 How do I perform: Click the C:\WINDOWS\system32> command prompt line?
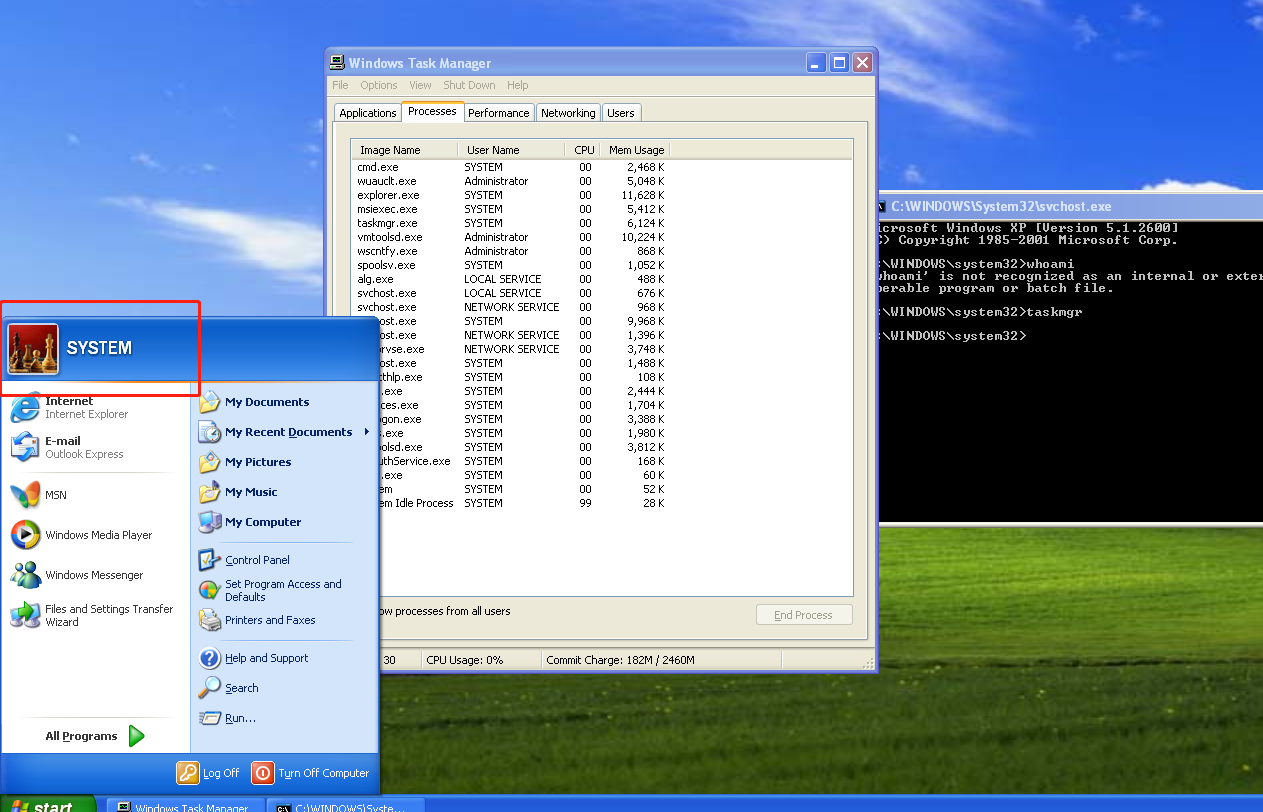tap(954, 336)
